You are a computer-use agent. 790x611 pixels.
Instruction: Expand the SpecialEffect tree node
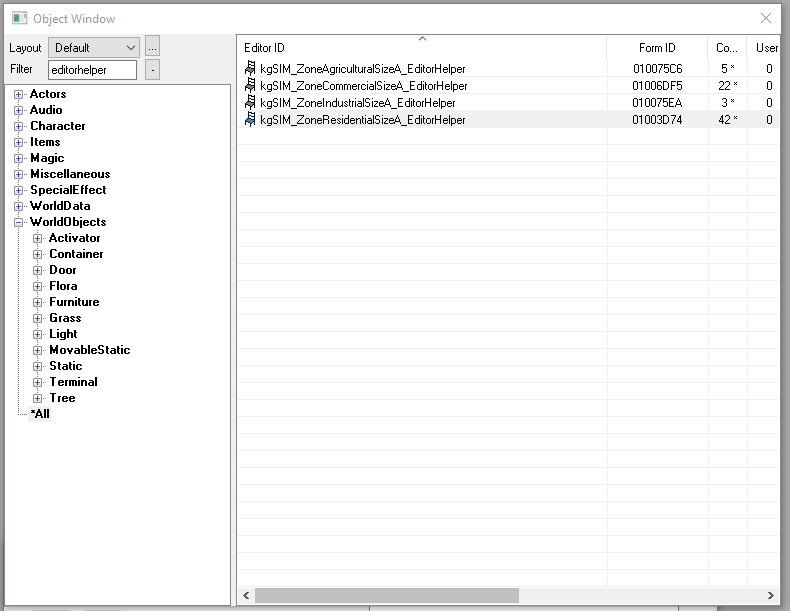19,190
